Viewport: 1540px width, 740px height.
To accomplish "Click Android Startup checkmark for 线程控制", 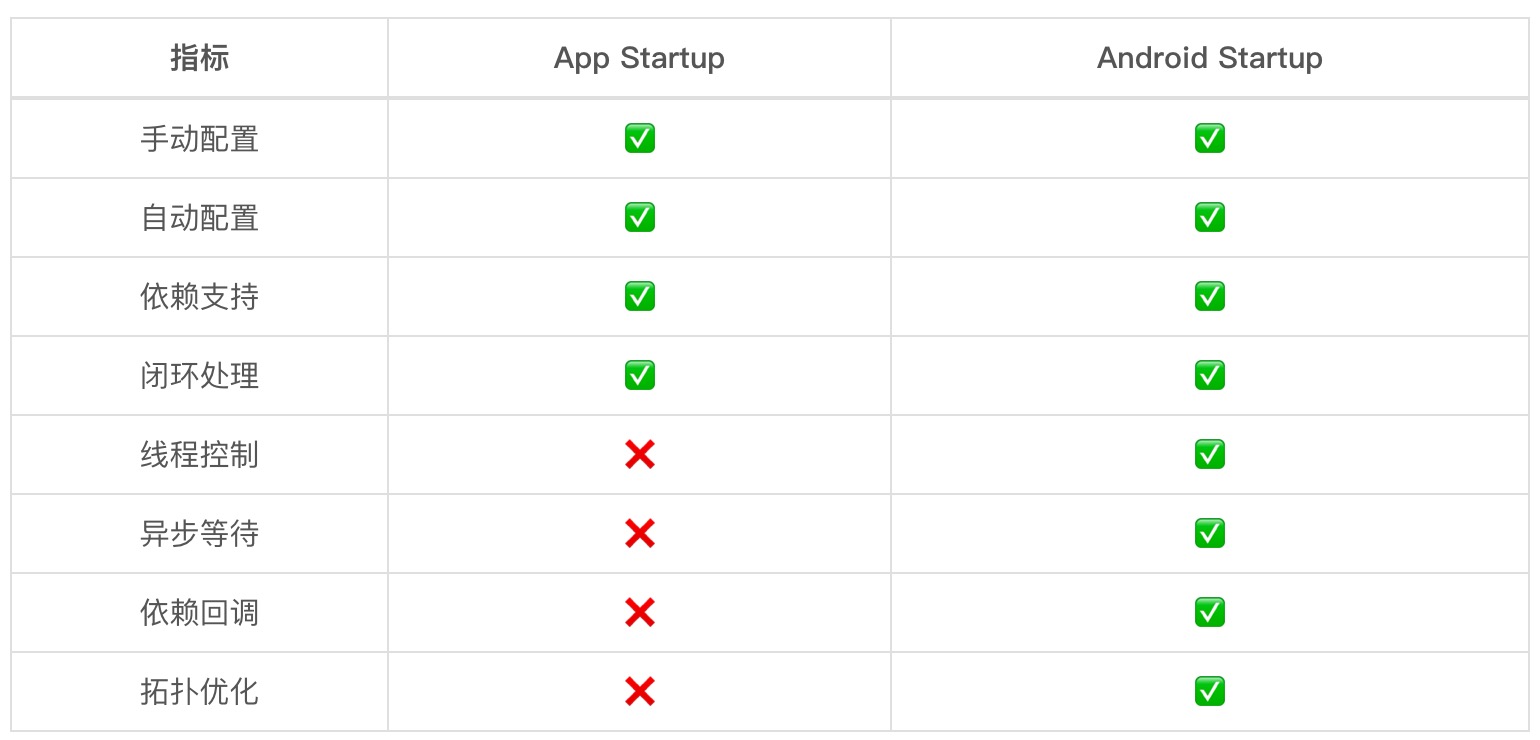I will point(1209,455).
